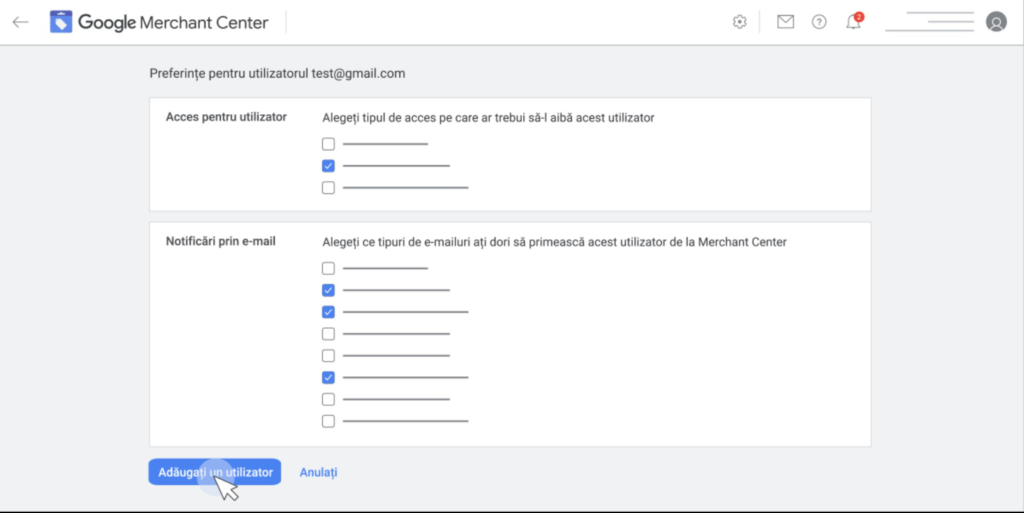Check the seventh email notification checkbox
The width and height of the screenshot is (1024, 513).
pyautogui.click(x=328, y=399)
